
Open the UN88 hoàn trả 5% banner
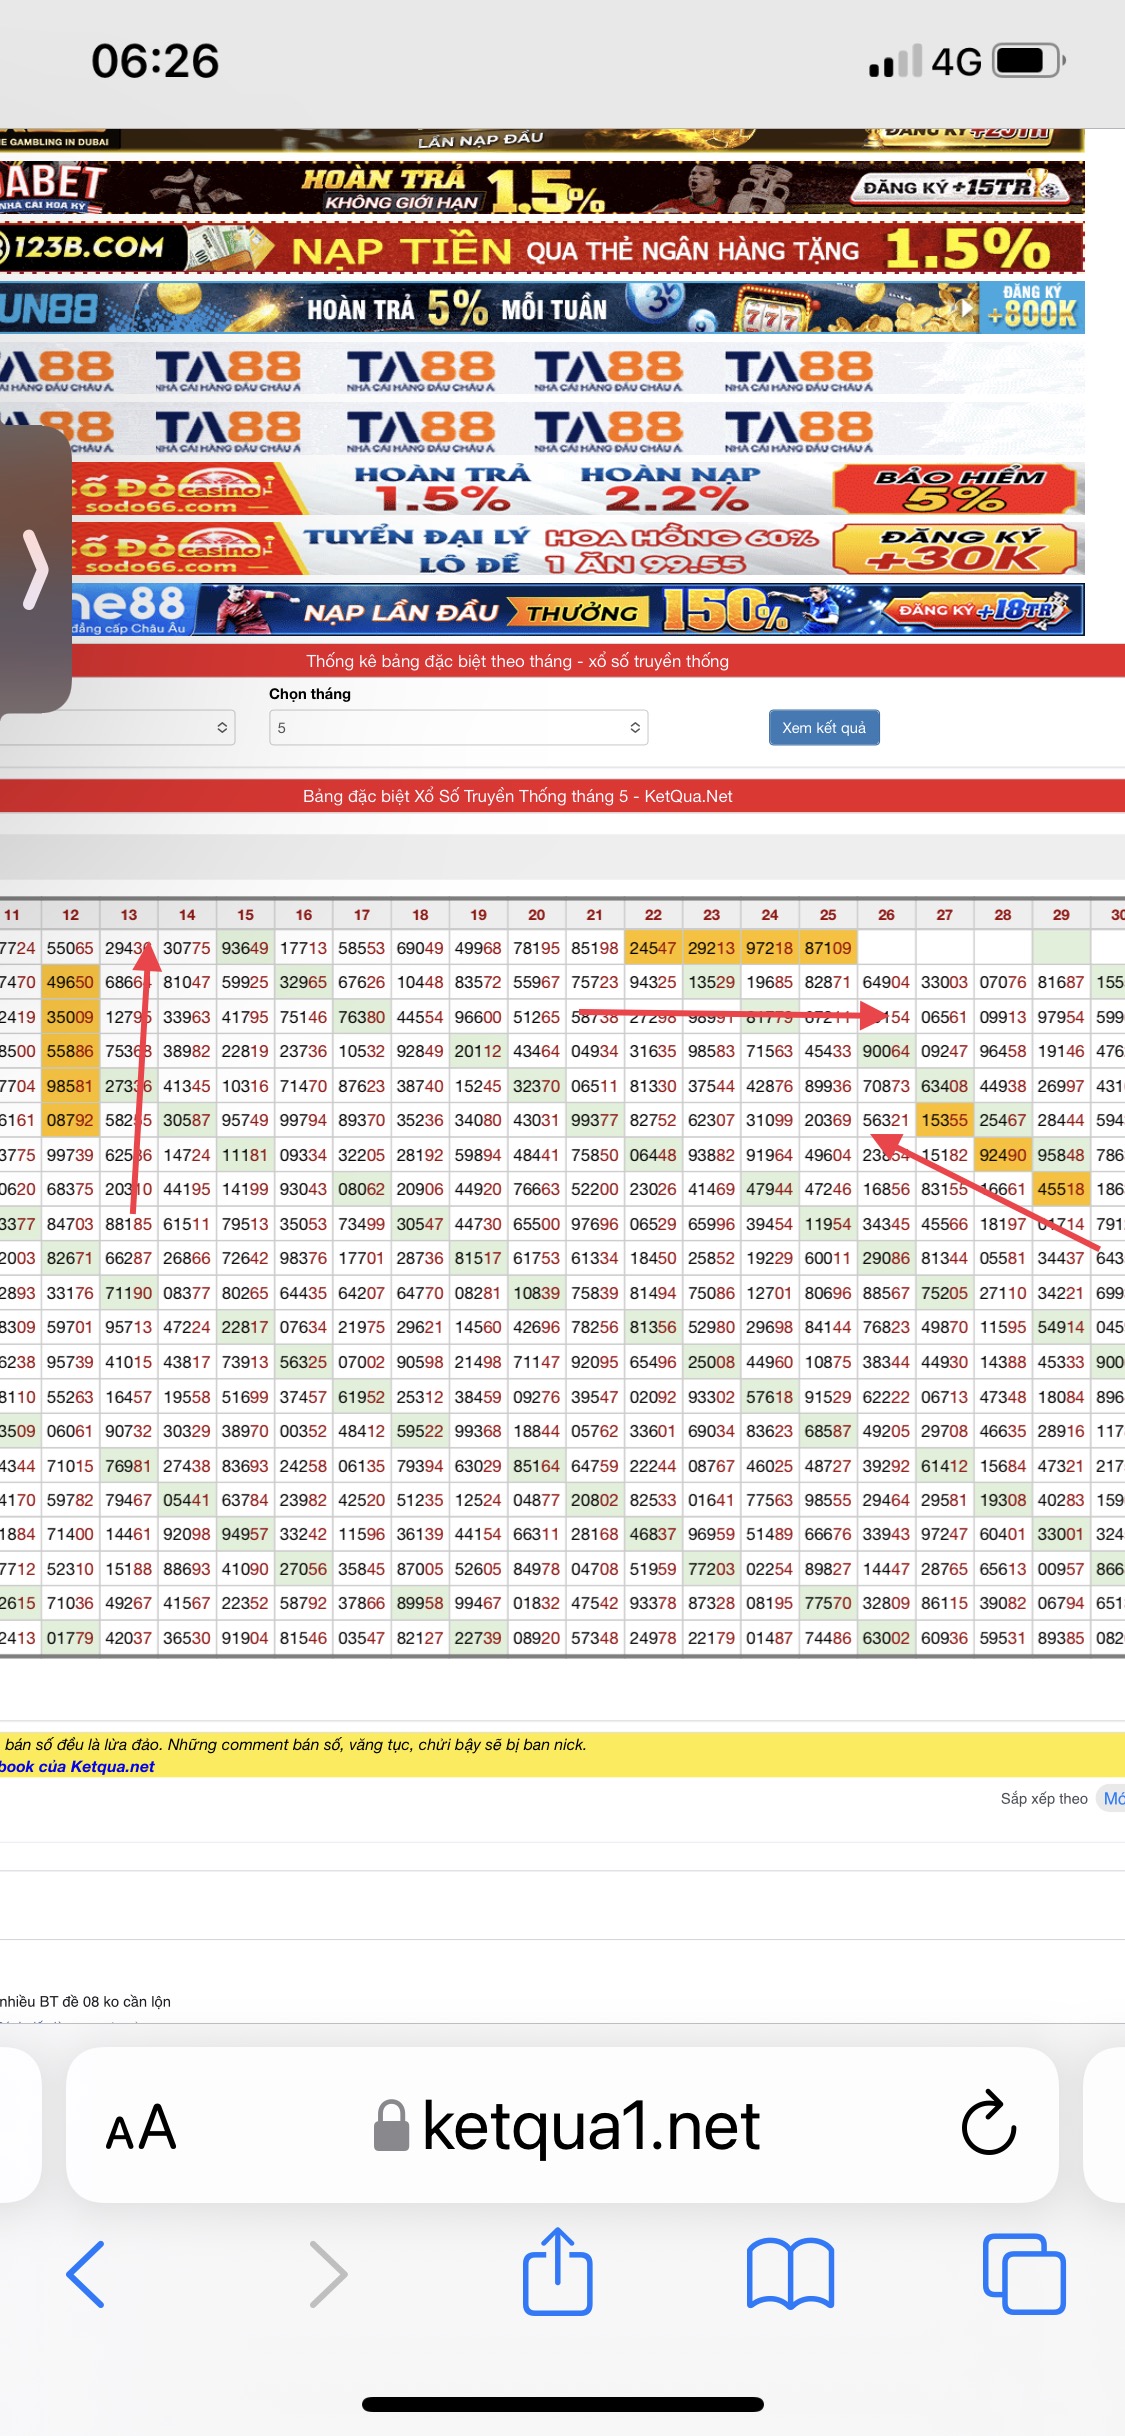[542, 308]
